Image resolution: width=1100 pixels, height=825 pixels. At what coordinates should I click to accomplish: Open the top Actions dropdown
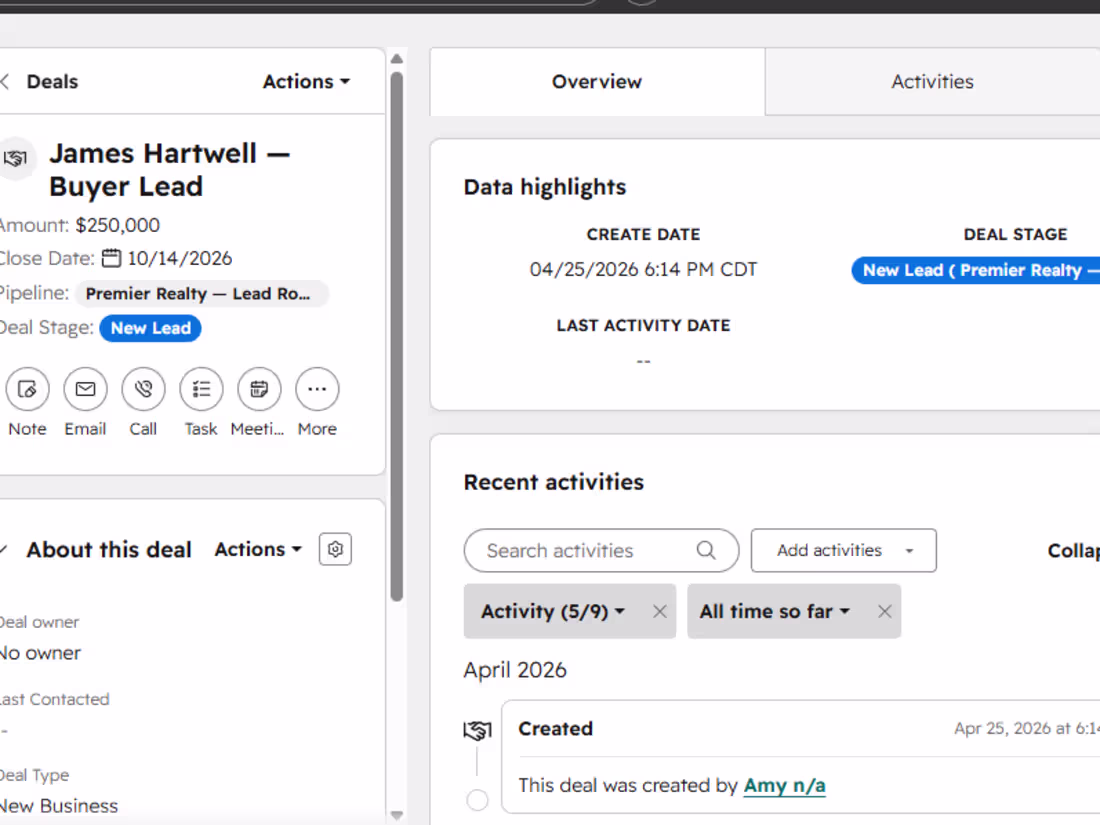tap(307, 81)
